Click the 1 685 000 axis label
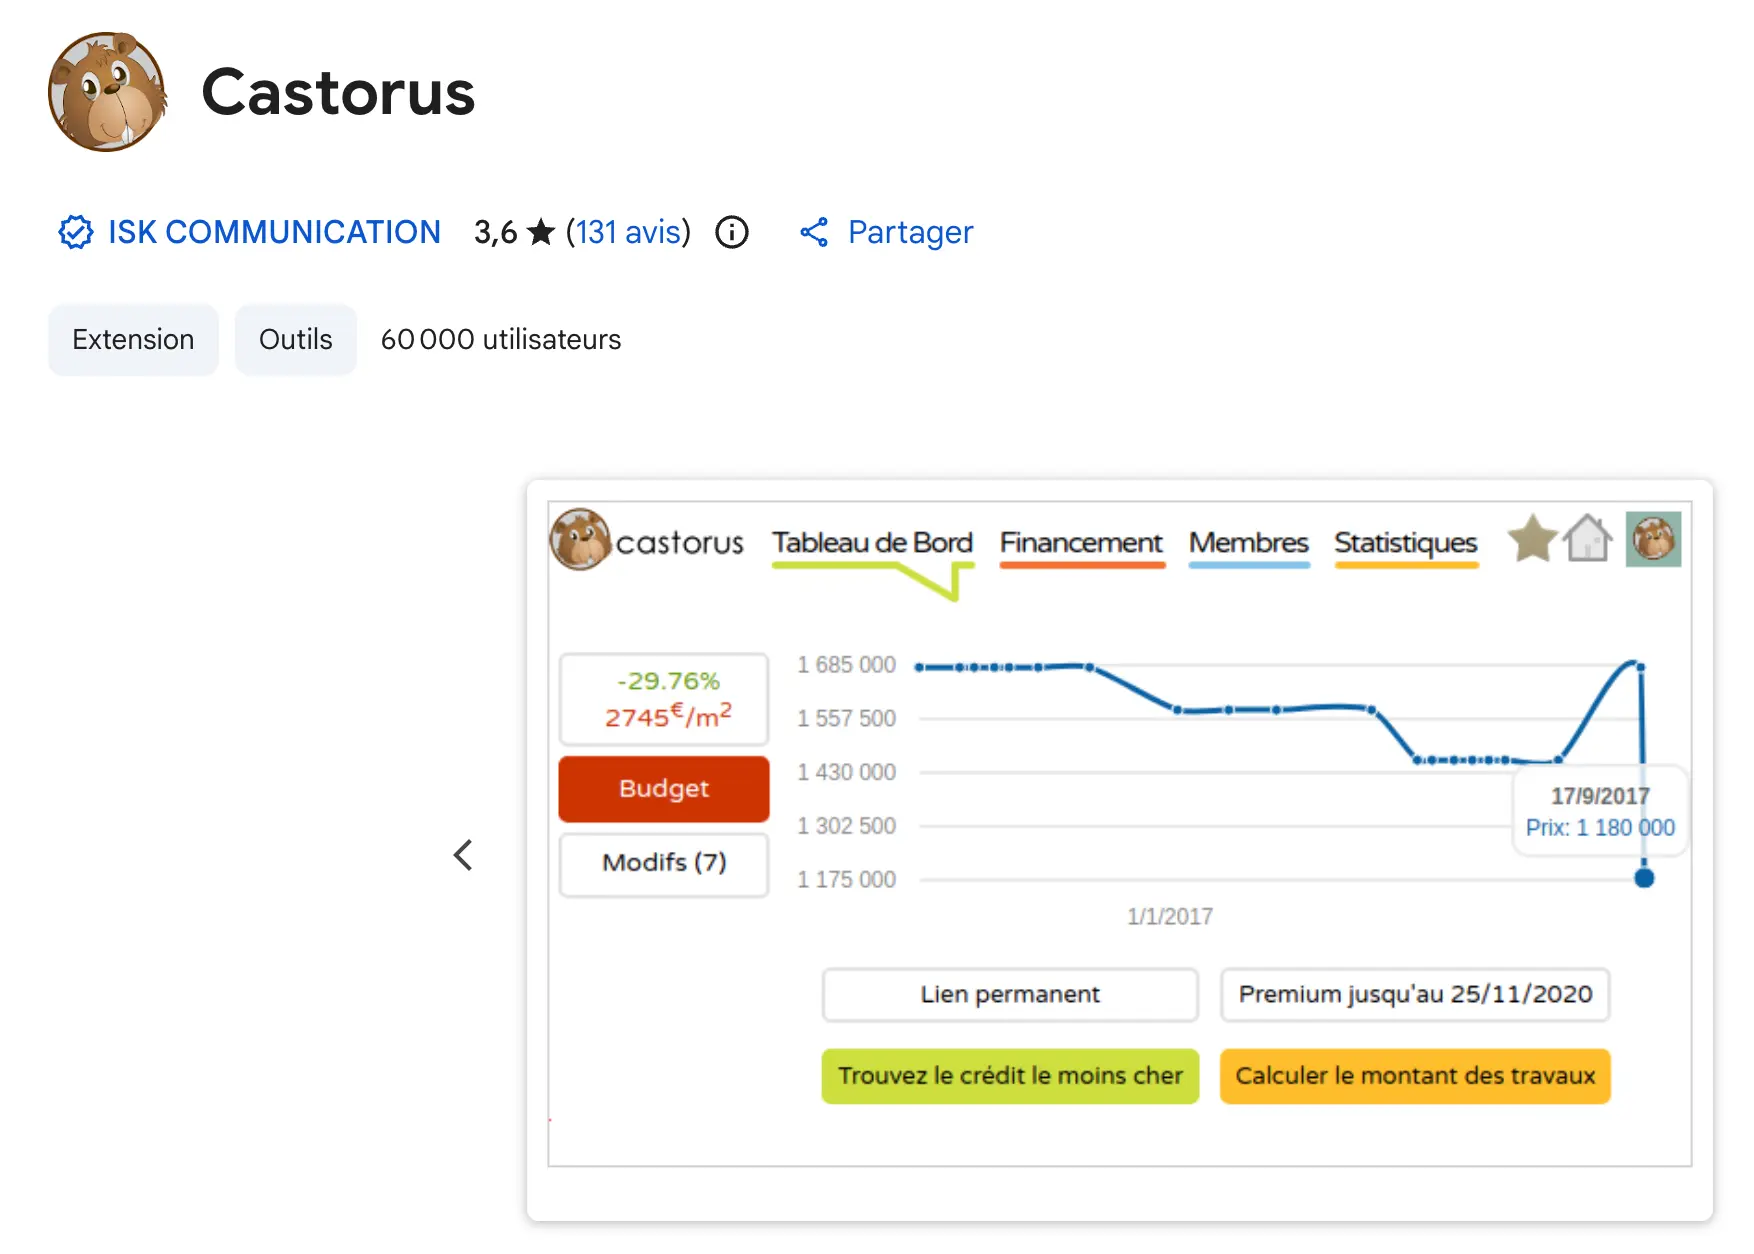 [x=846, y=665]
